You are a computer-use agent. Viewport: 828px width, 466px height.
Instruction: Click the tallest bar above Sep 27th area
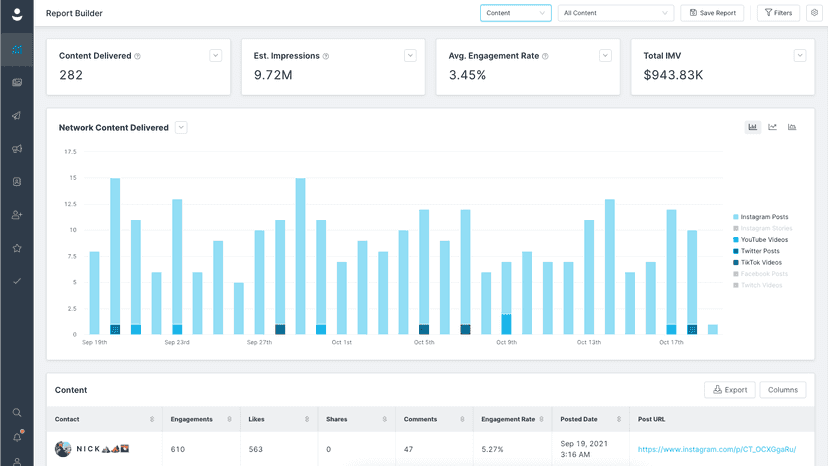point(300,256)
